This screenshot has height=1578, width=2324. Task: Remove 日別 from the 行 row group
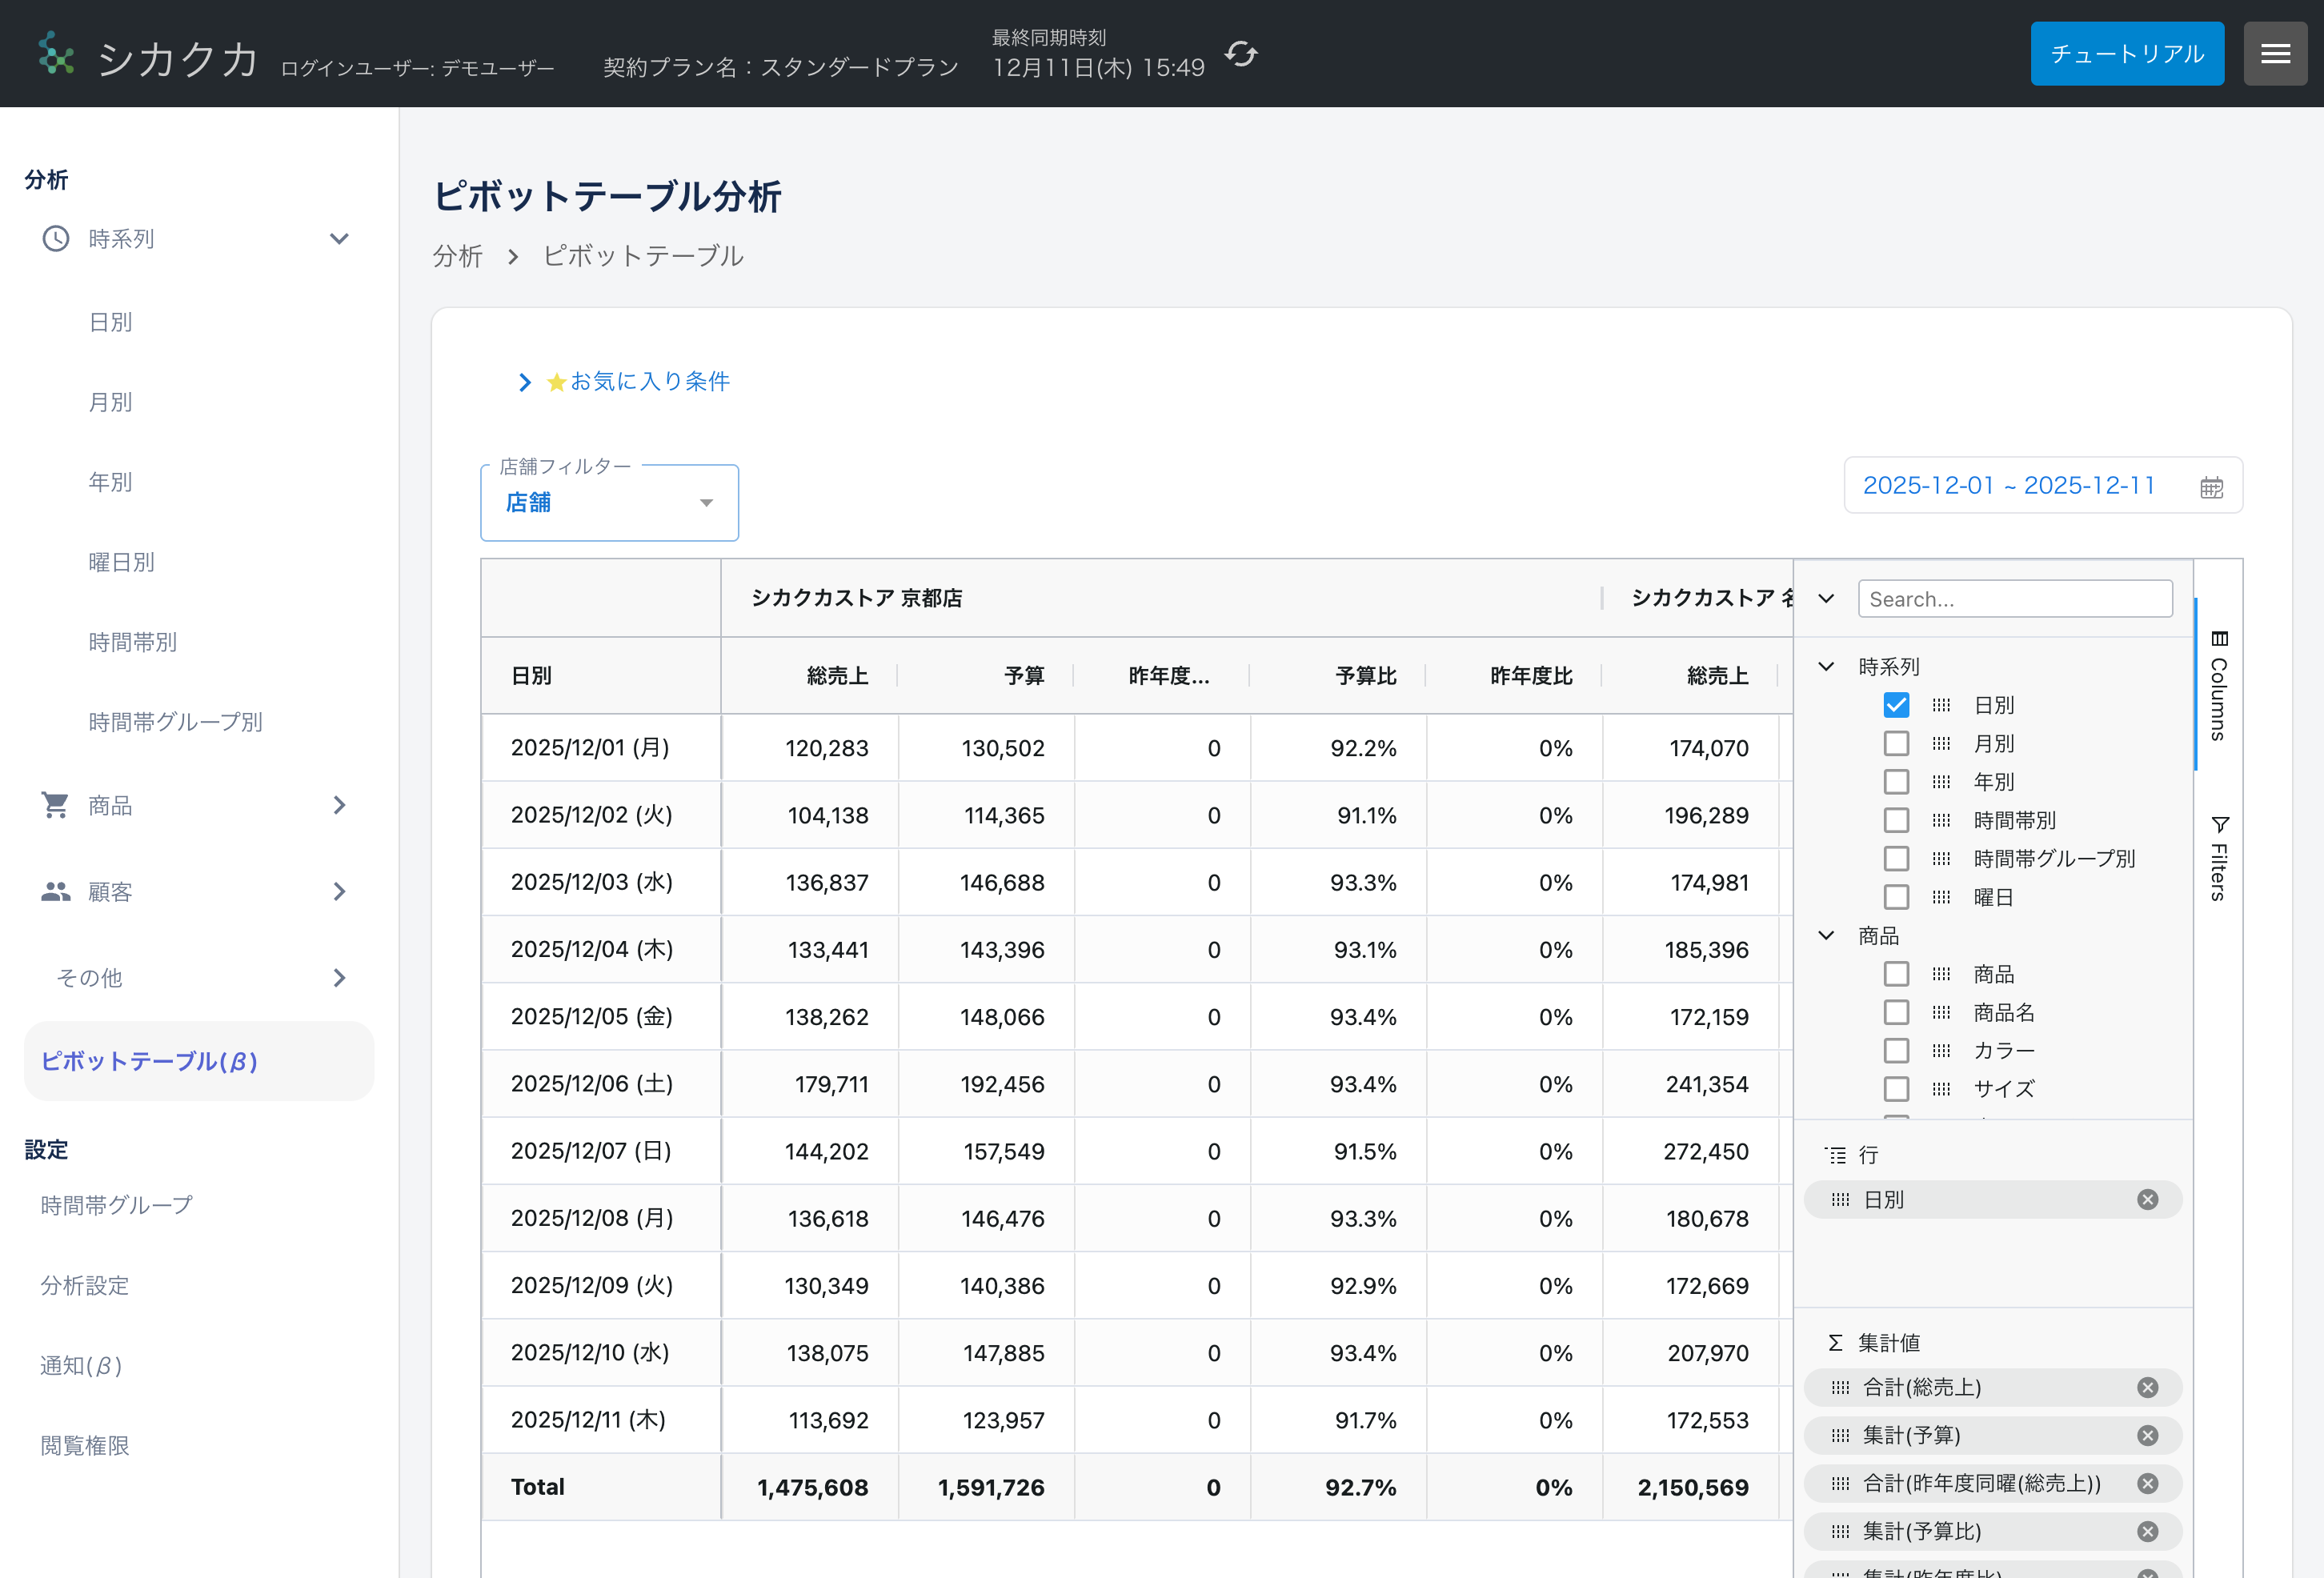[2147, 1200]
